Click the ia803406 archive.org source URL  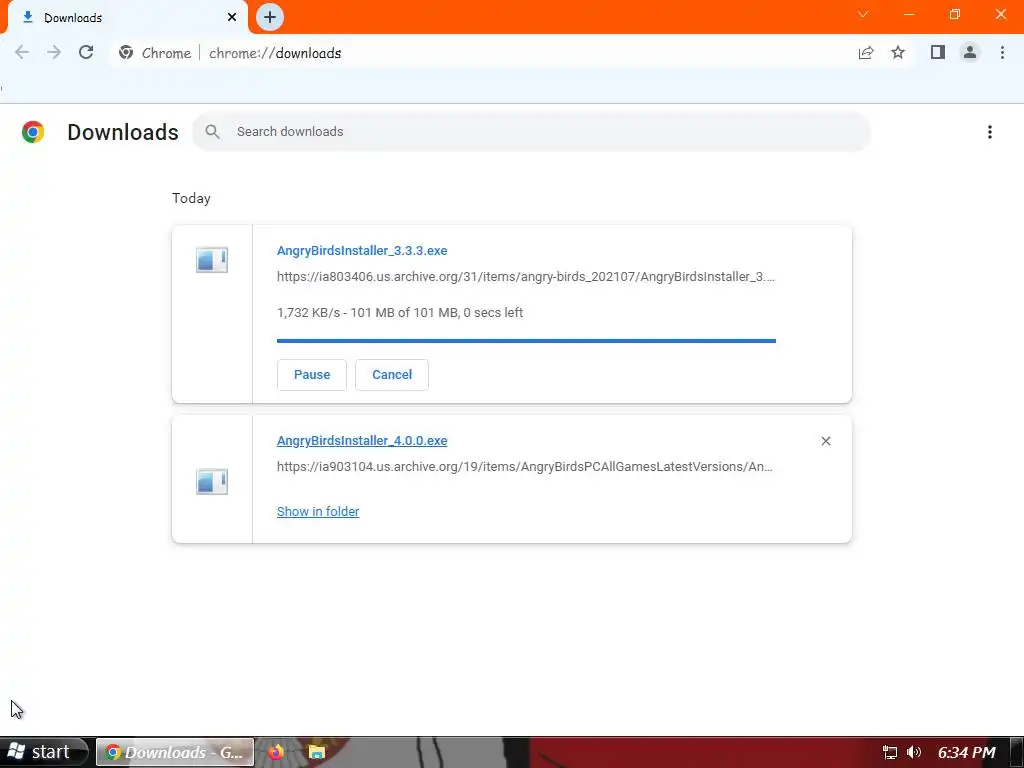pos(526,277)
